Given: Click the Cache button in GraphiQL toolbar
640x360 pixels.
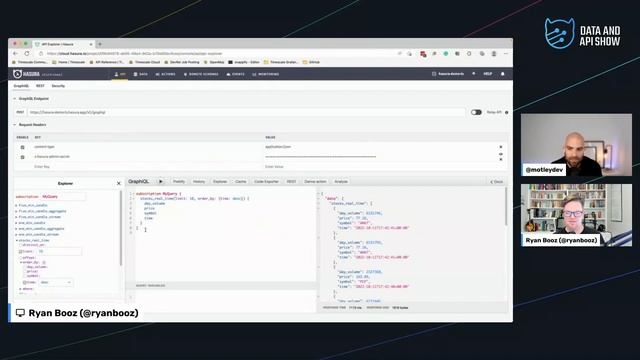Looking at the screenshot, I should click(x=241, y=182).
